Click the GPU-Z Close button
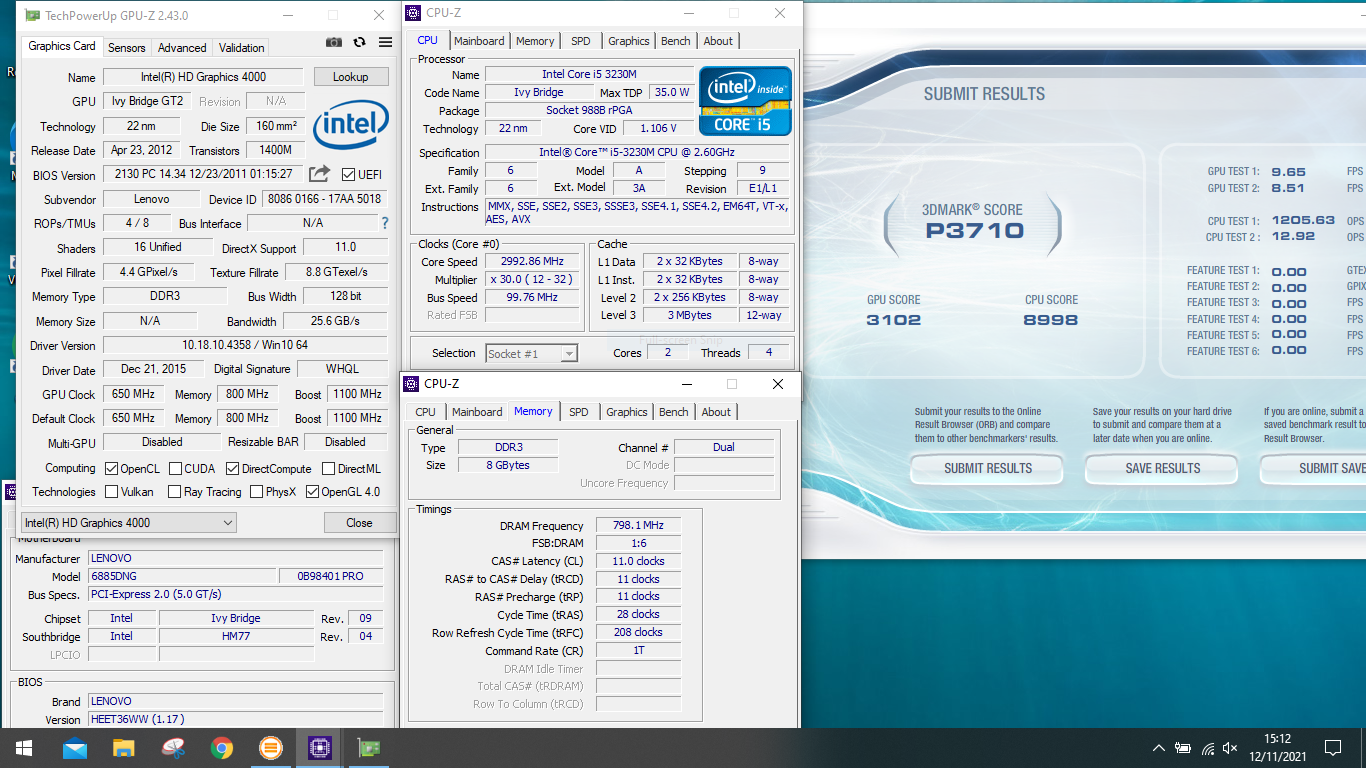Image resolution: width=1366 pixels, height=768 pixels. (x=359, y=523)
